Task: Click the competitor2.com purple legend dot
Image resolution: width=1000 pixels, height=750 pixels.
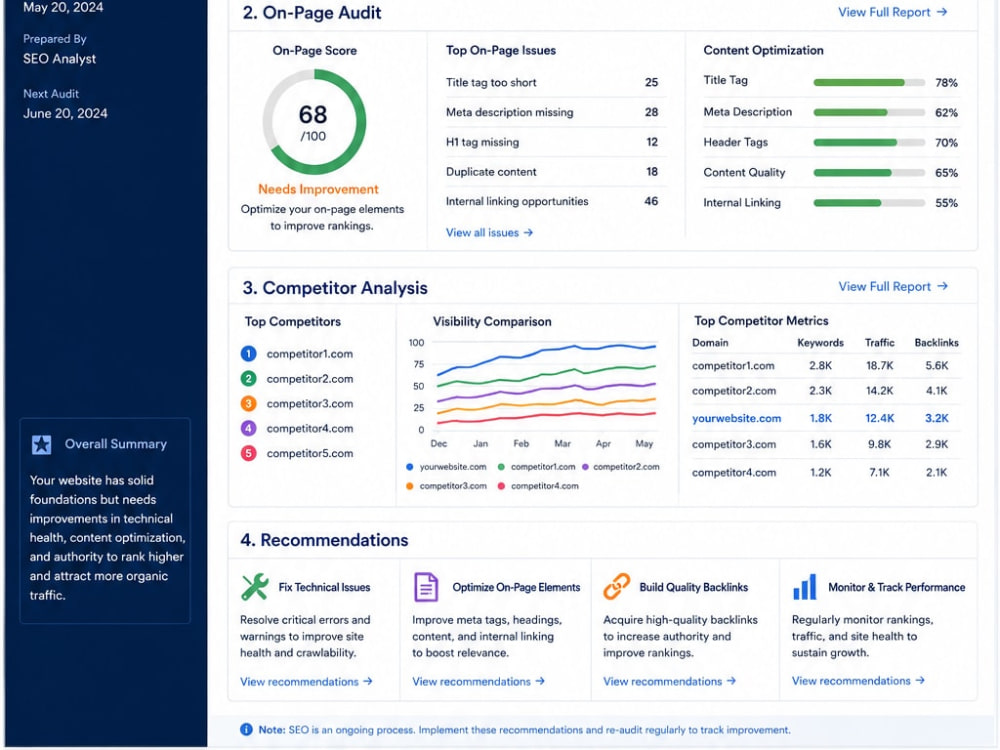Action: point(585,467)
